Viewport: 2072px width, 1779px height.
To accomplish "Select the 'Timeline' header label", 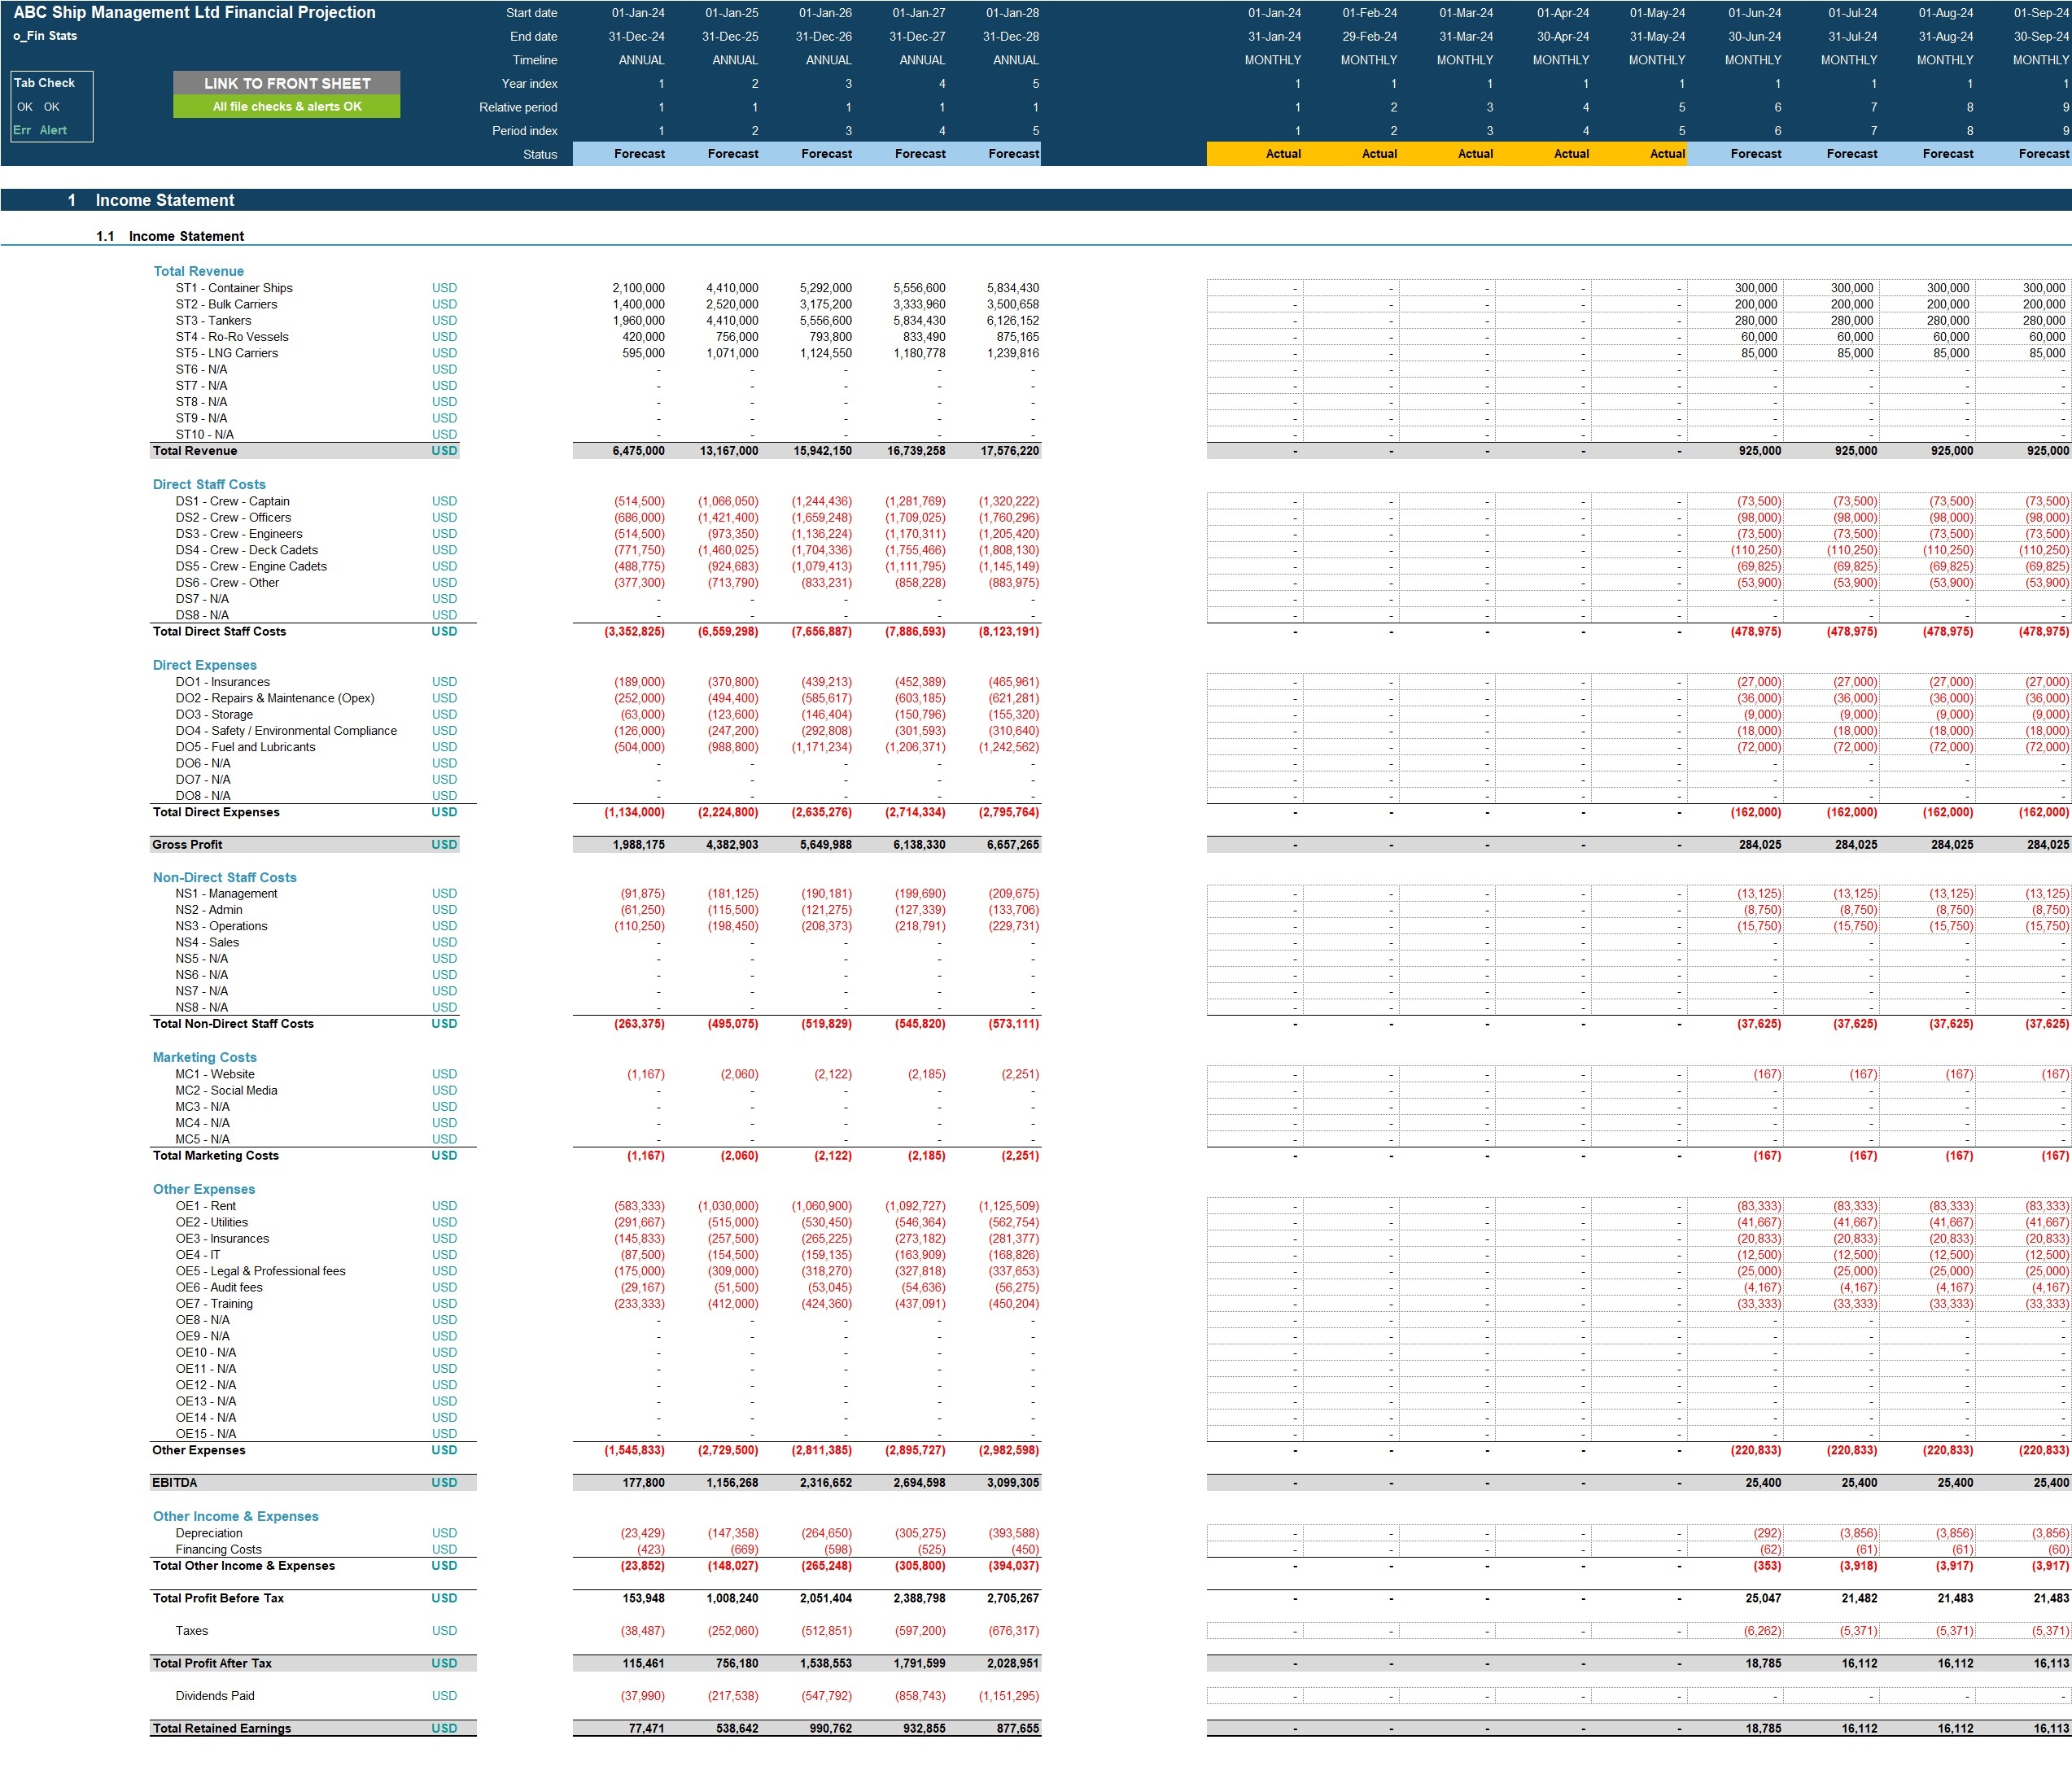I will 535,60.
